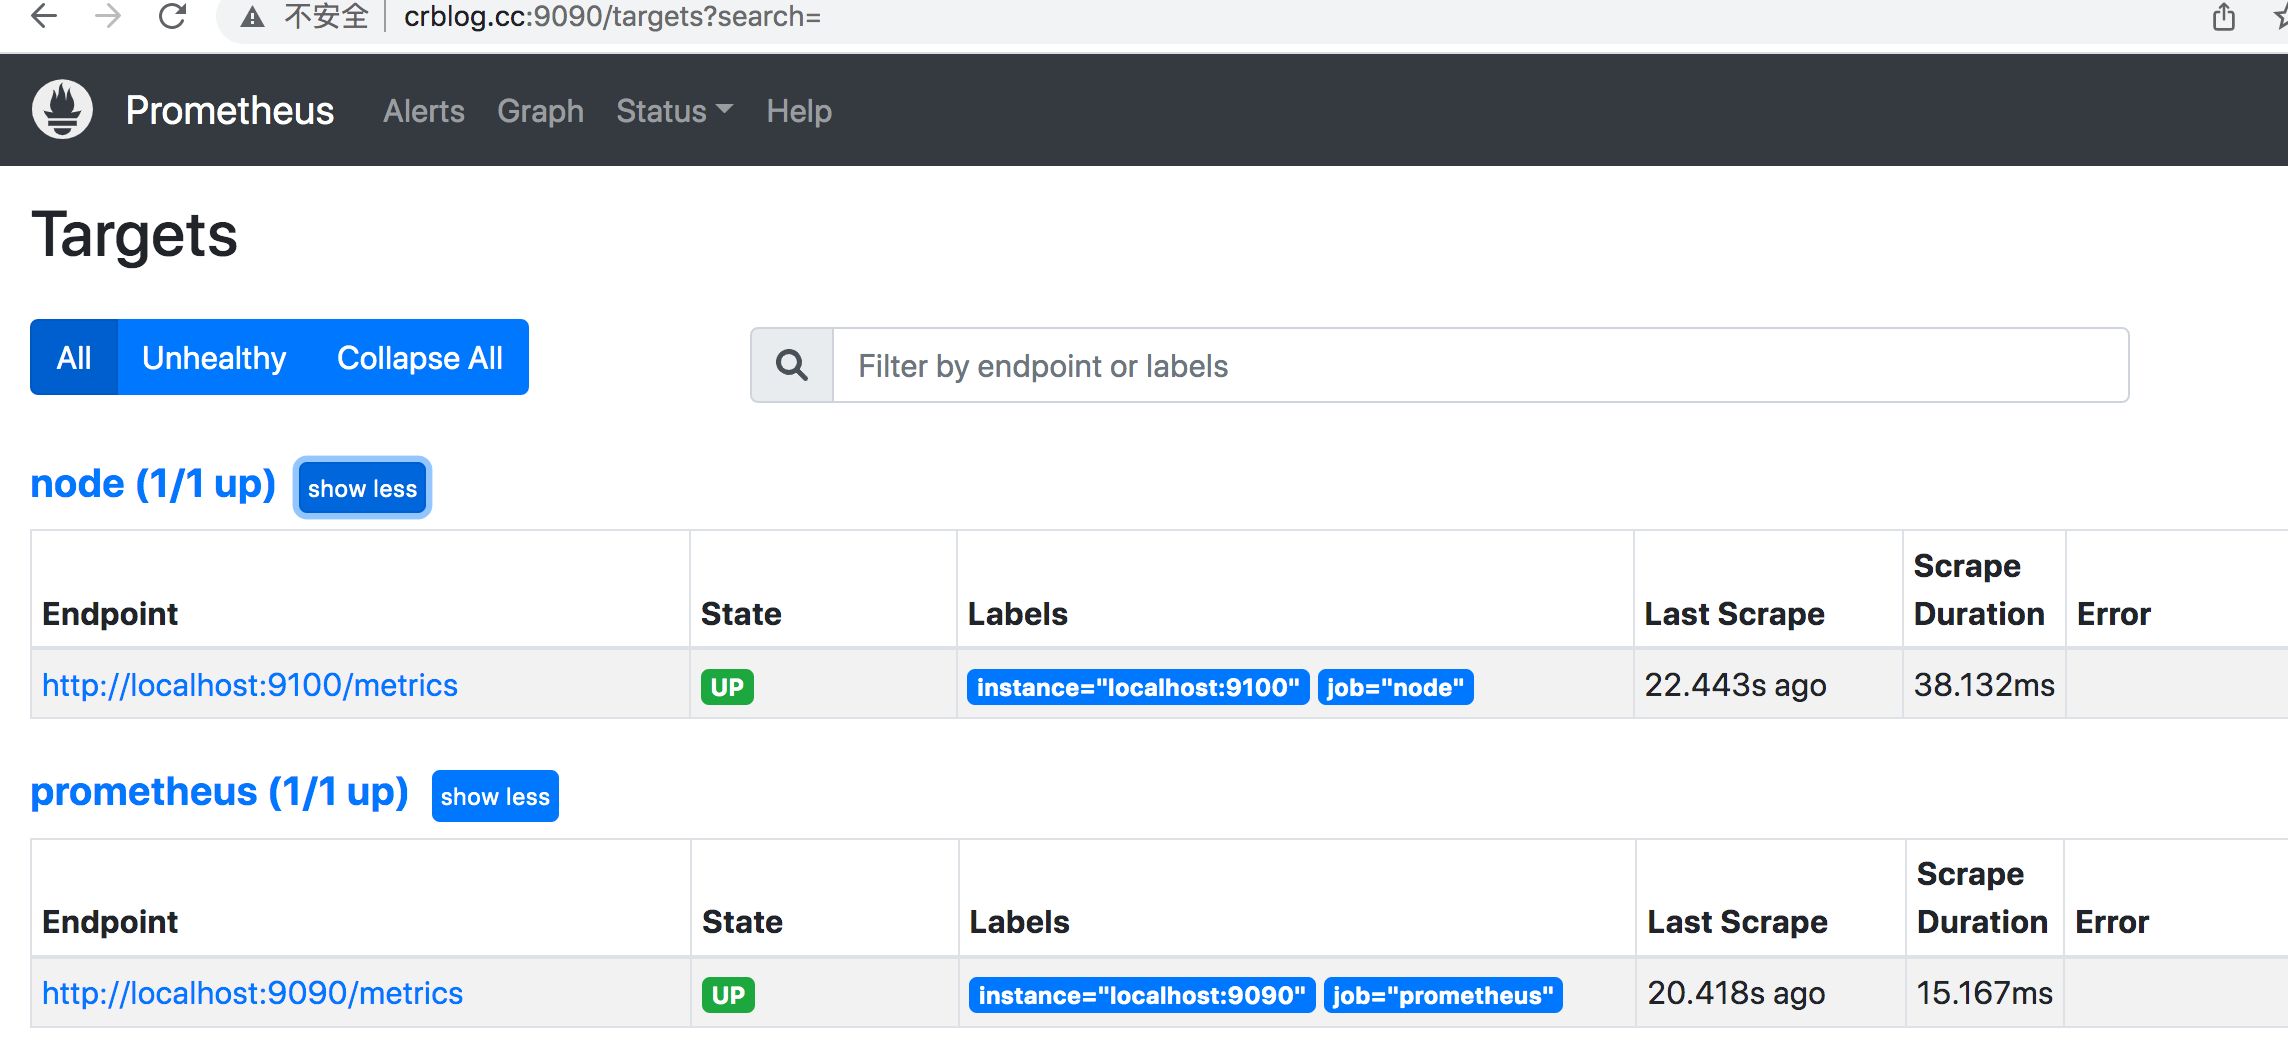Viewport: 2288px width, 1048px height.
Task: Click the share icon in address bar
Action: (x=2224, y=16)
